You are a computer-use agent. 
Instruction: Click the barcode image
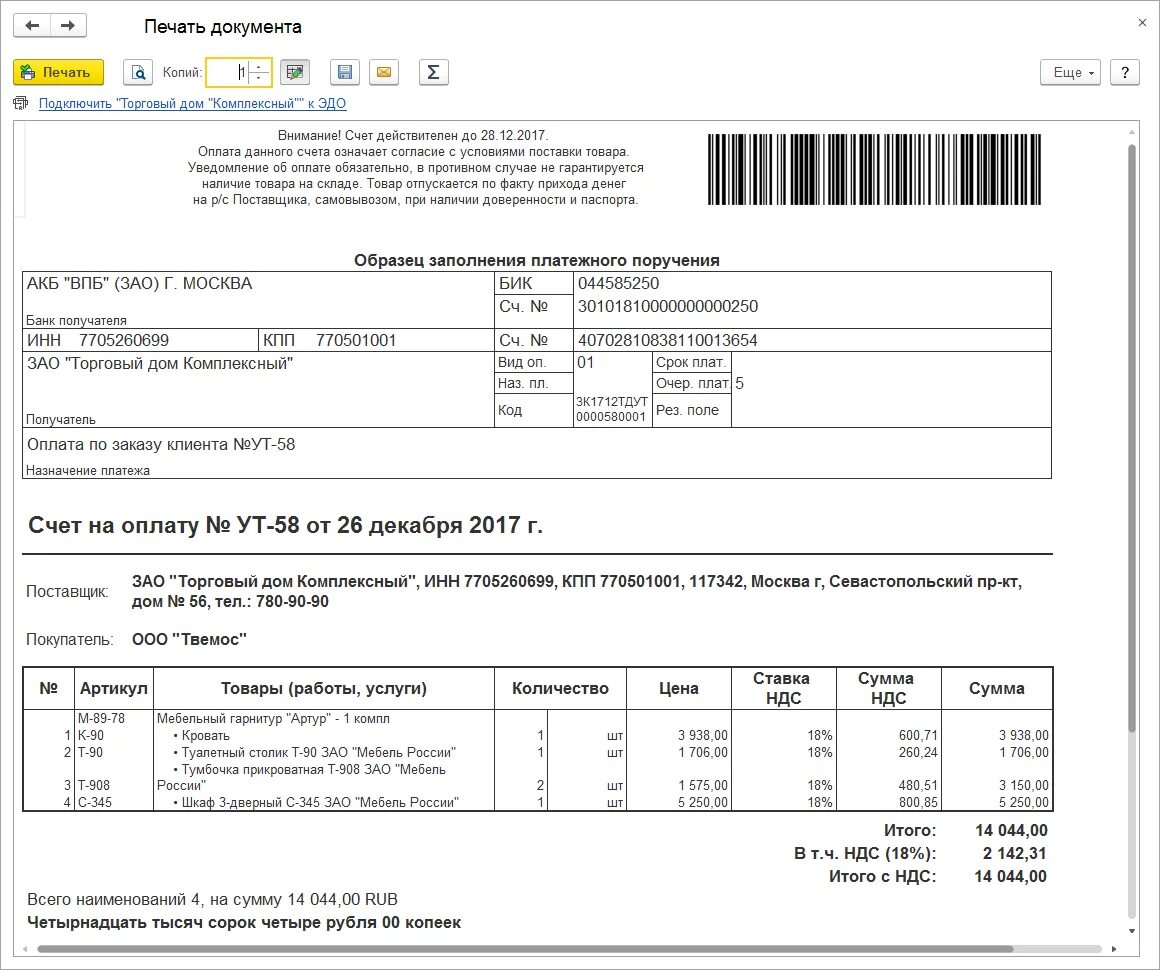click(x=874, y=169)
